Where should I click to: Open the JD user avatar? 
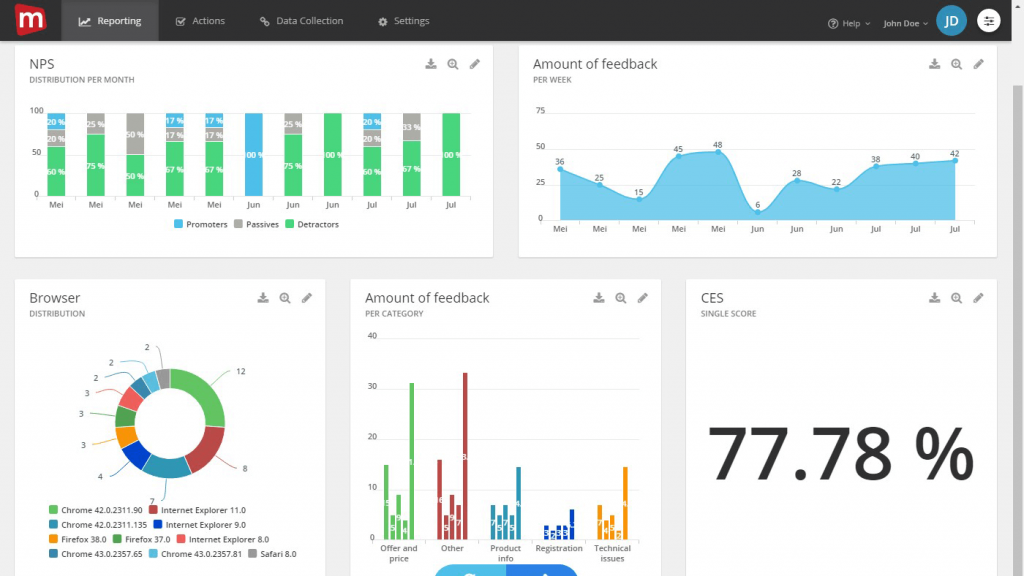pos(952,21)
